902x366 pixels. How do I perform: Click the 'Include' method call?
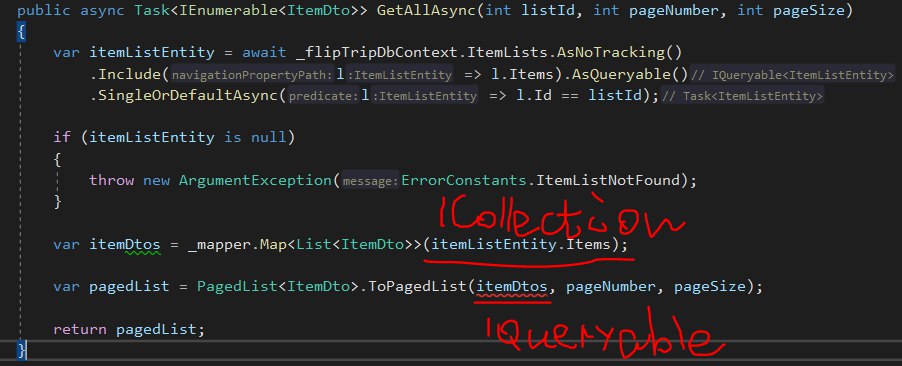129,74
